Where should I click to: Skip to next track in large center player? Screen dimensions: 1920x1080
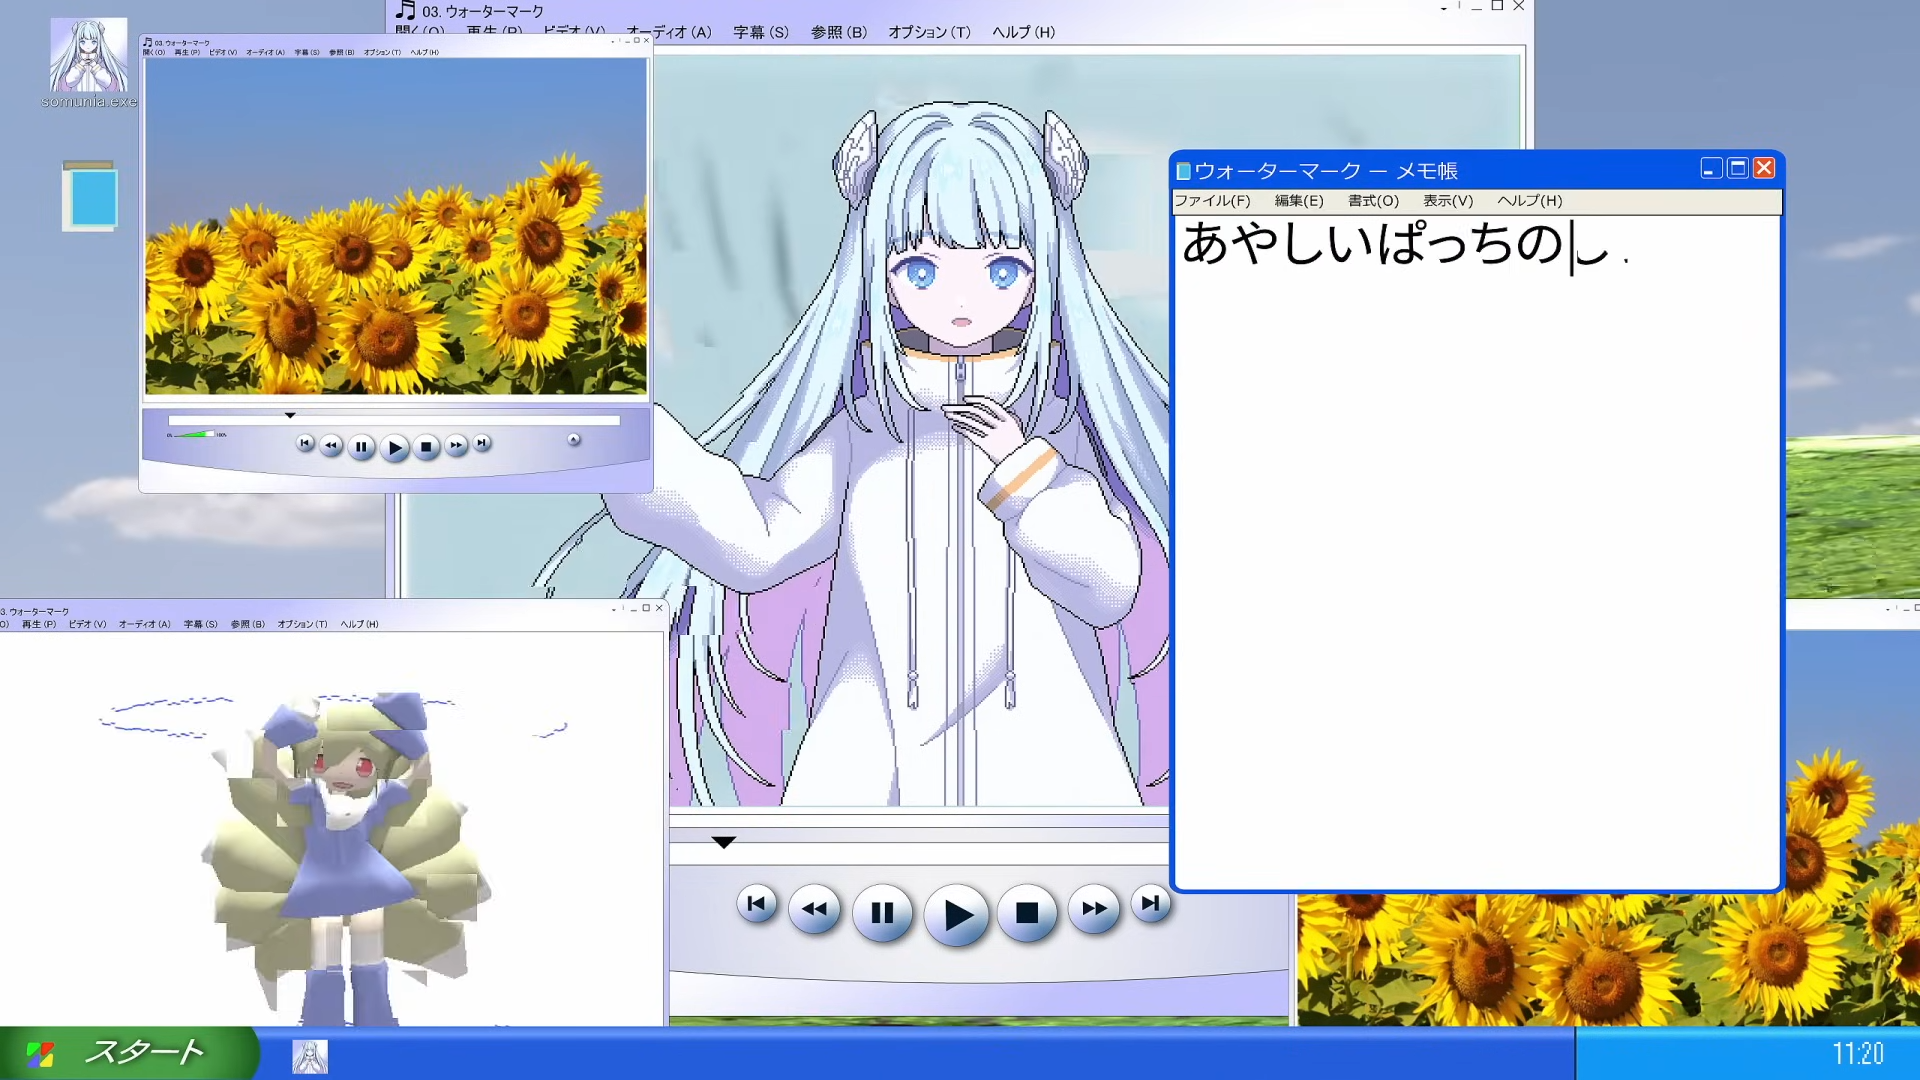pos(1151,904)
